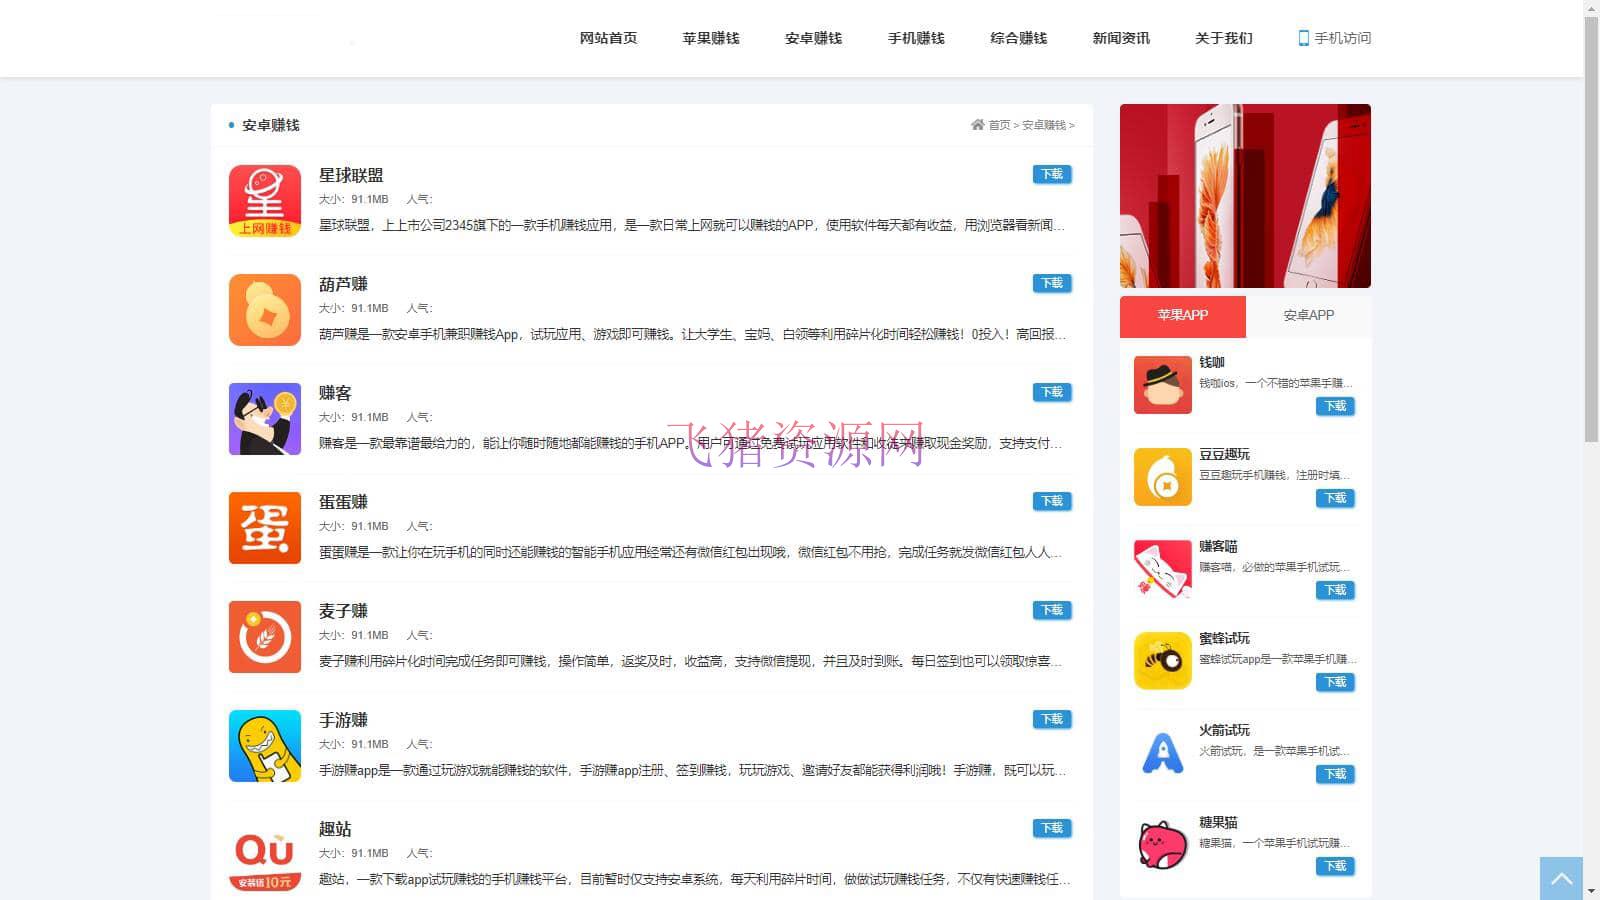1600x900 pixels.
Task: Click the 趣站 Qu app icon
Action: [x=264, y=855]
